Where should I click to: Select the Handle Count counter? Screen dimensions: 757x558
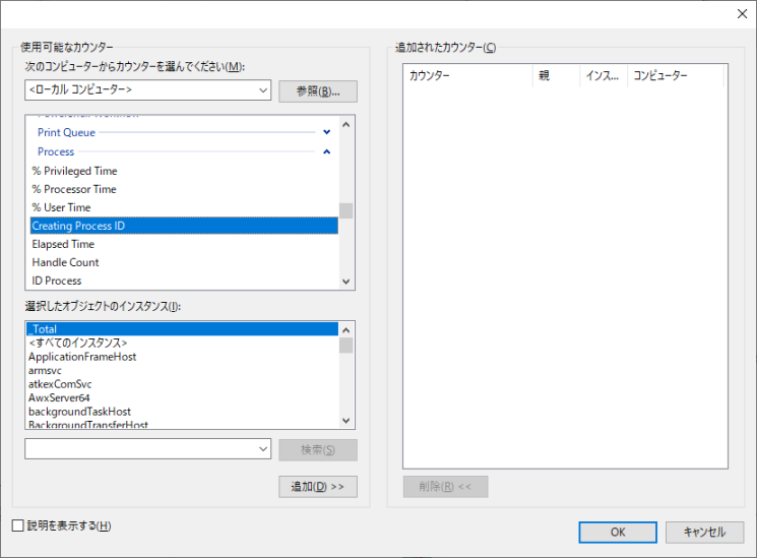66,262
